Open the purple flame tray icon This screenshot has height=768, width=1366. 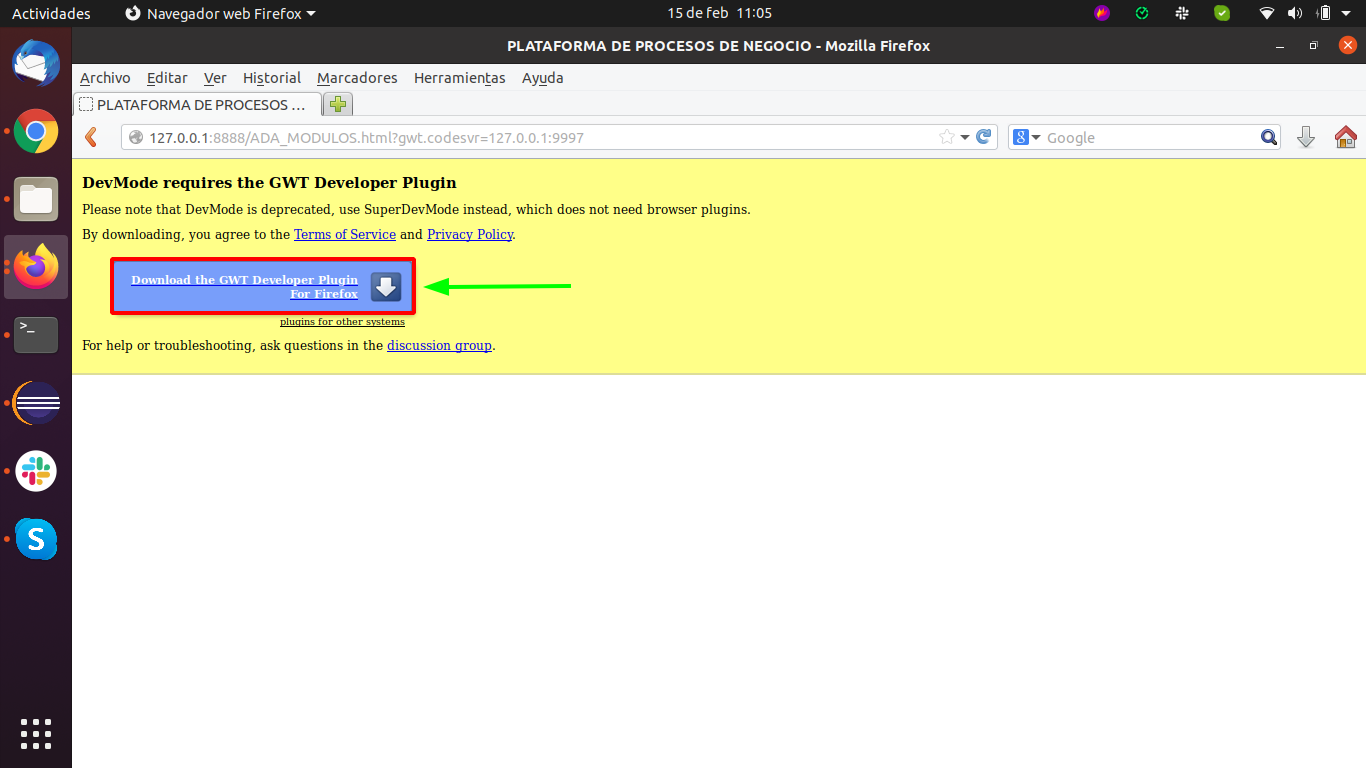pyautogui.click(x=1102, y=13)
